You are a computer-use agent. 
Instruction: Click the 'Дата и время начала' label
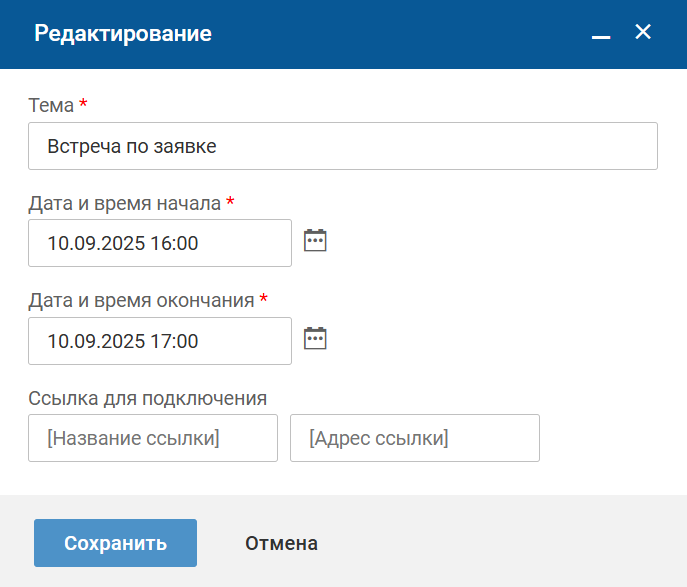[x=124, y=203]
